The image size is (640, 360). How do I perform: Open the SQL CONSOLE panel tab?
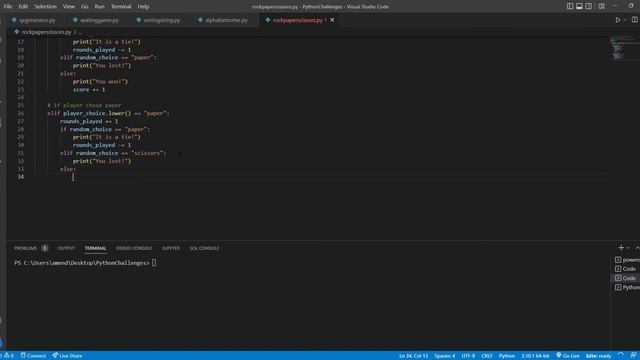(204, 248)
